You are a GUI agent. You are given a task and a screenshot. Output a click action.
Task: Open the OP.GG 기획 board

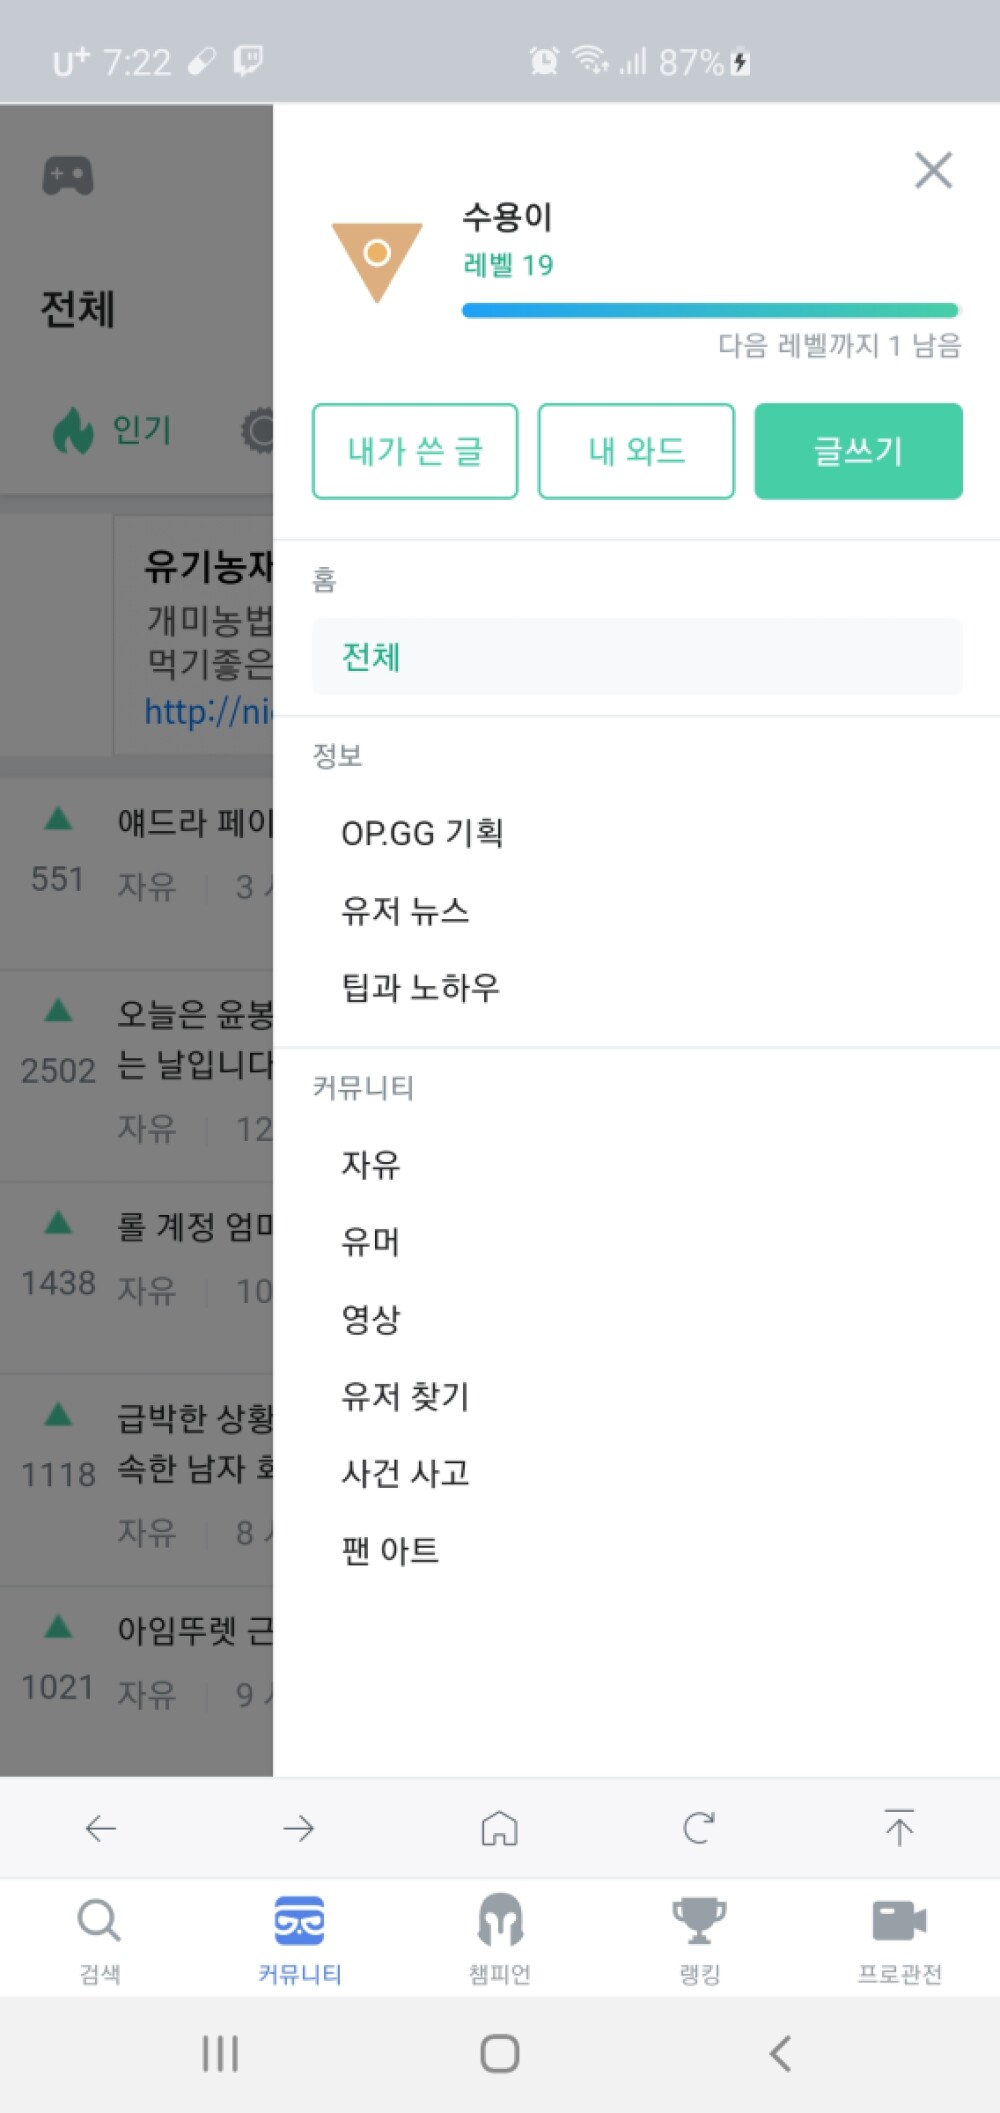click(x=422, y=833)
